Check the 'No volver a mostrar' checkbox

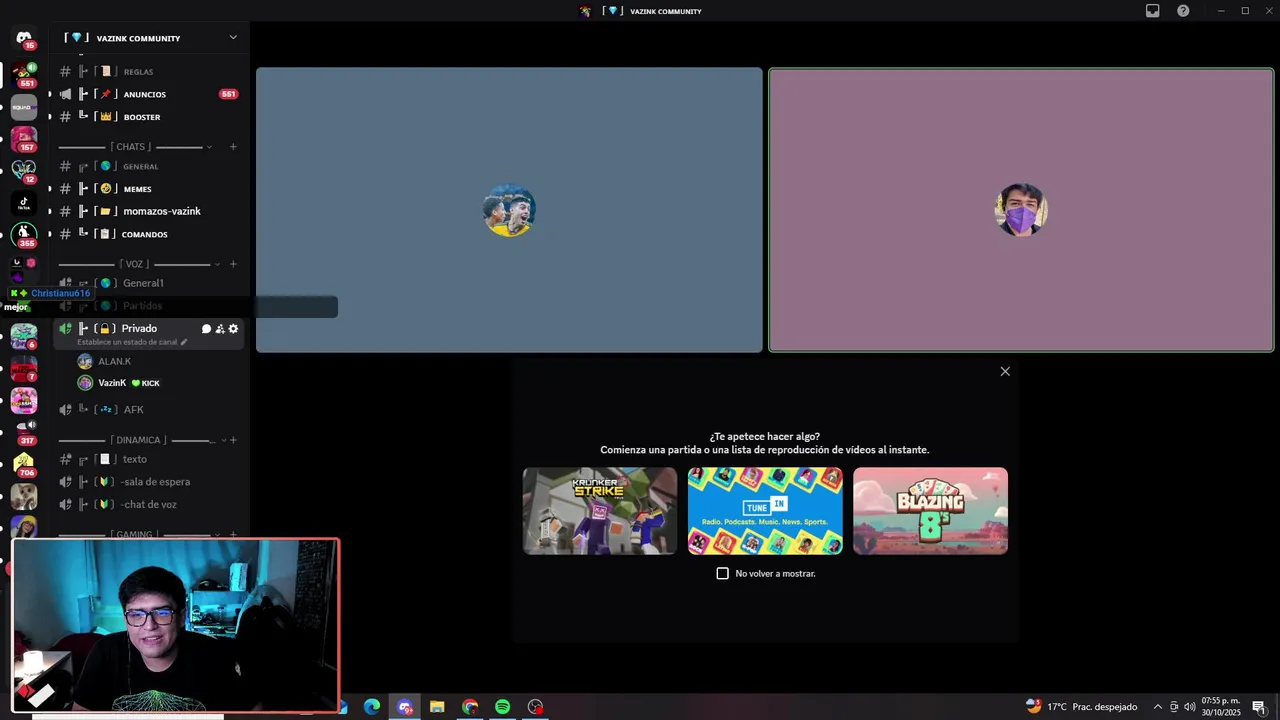723,573
